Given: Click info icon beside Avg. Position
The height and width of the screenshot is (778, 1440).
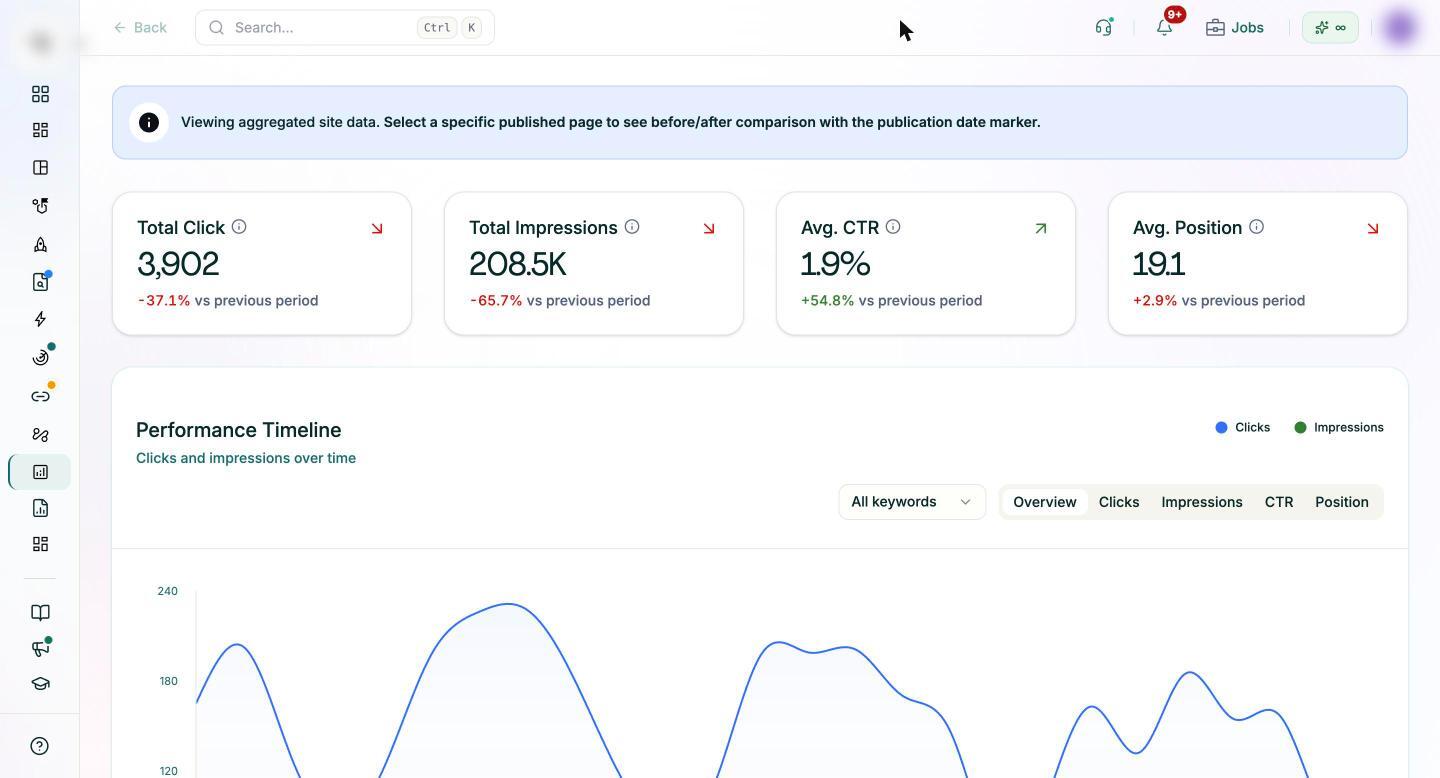Looking at the screenshot, I should (1257, 227).
